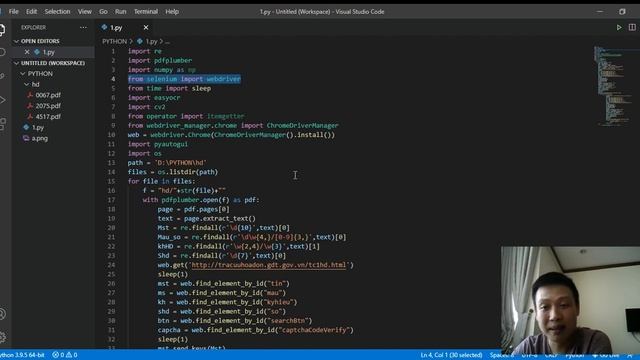This screenshot has height=360, width=640.
Task: Run the Python file with play icon
Action: [619, 27]
